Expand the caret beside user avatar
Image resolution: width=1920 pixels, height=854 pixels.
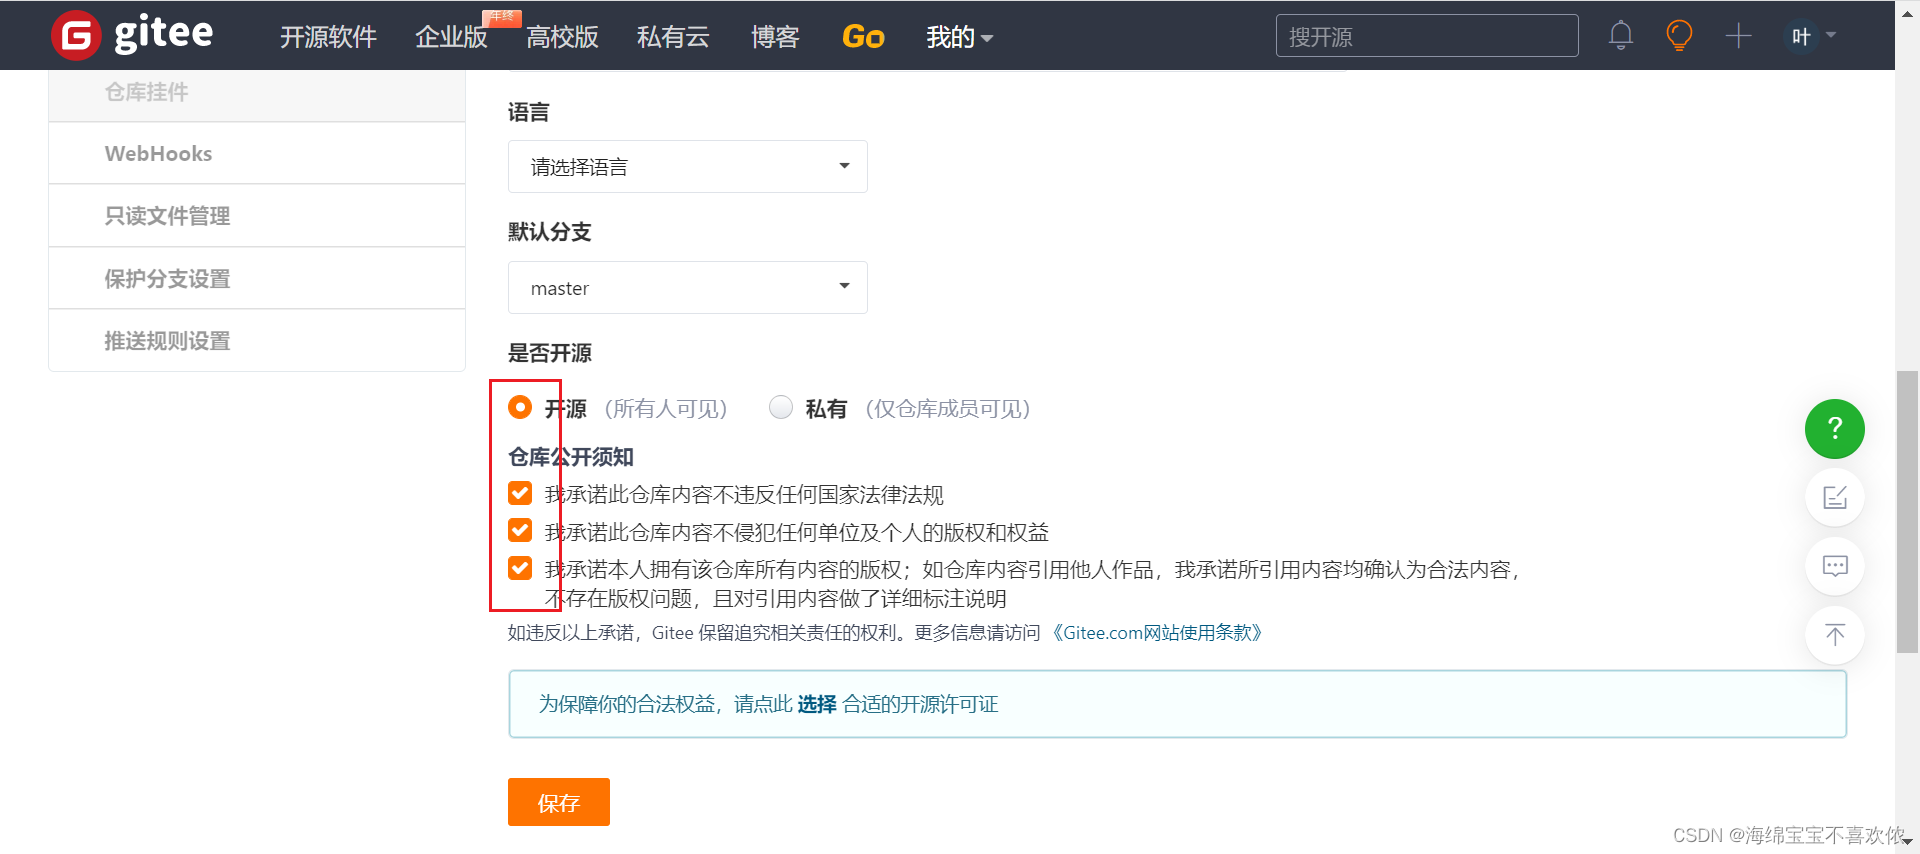click(x=1831, y=35)
